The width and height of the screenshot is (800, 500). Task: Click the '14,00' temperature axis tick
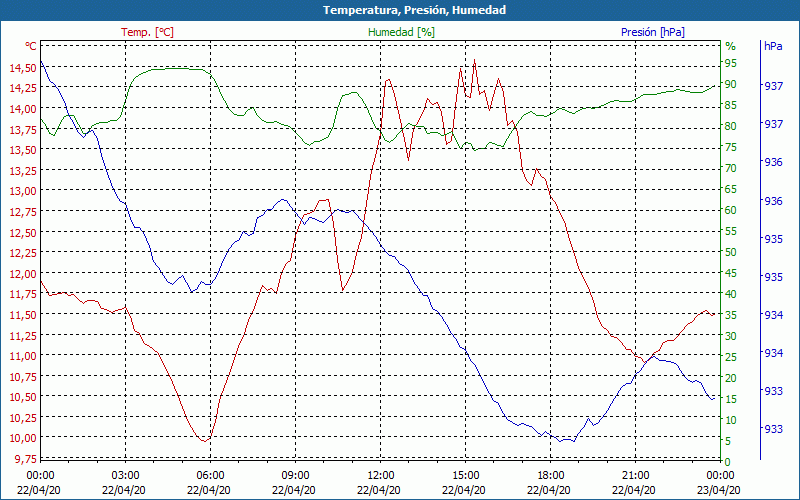pyautogui.click(x=22, y=109)
